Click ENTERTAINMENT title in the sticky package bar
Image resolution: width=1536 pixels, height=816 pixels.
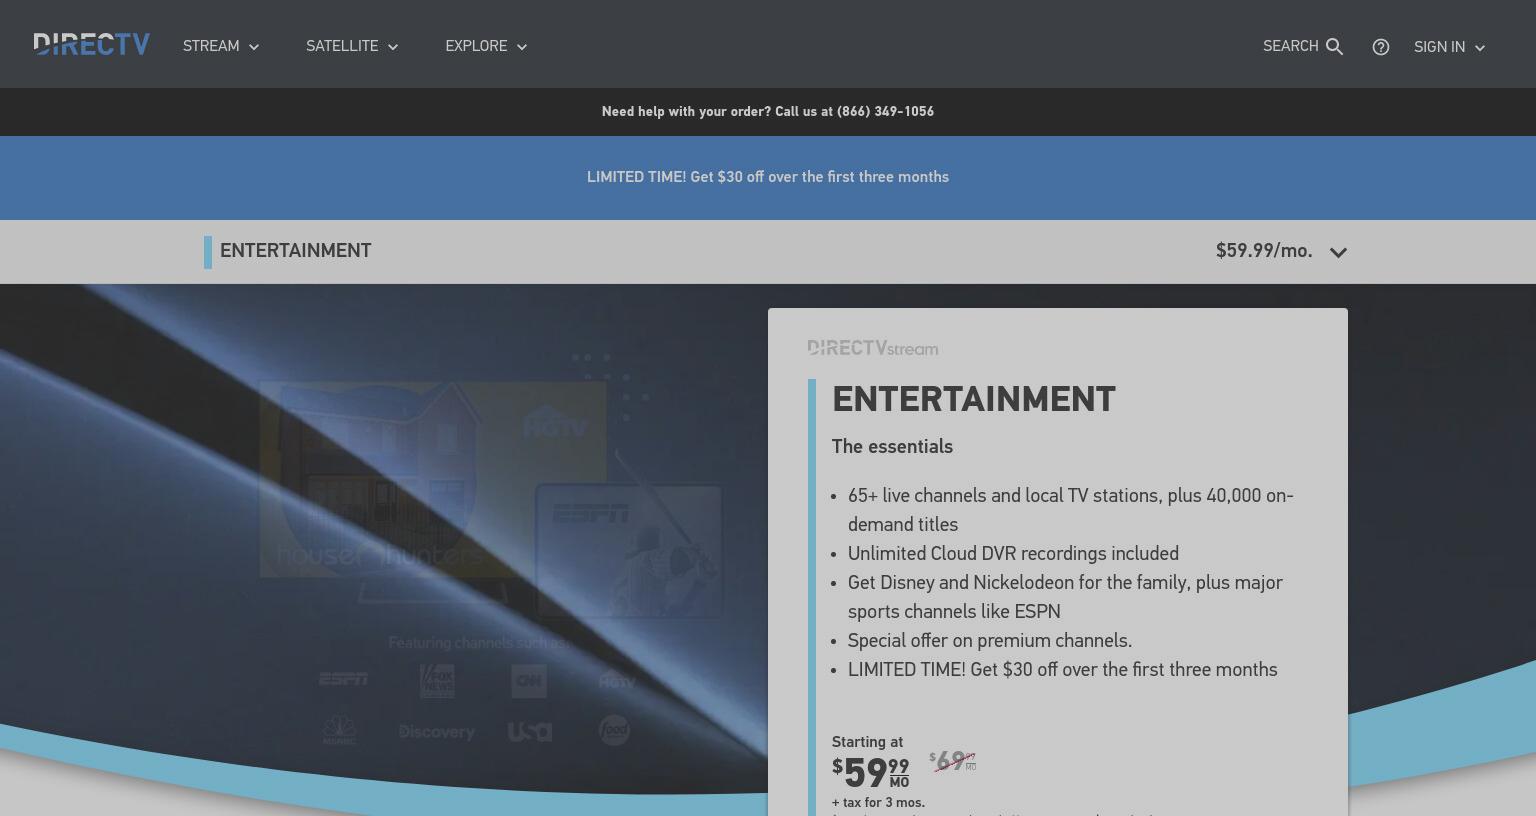[x=295, y=251]
